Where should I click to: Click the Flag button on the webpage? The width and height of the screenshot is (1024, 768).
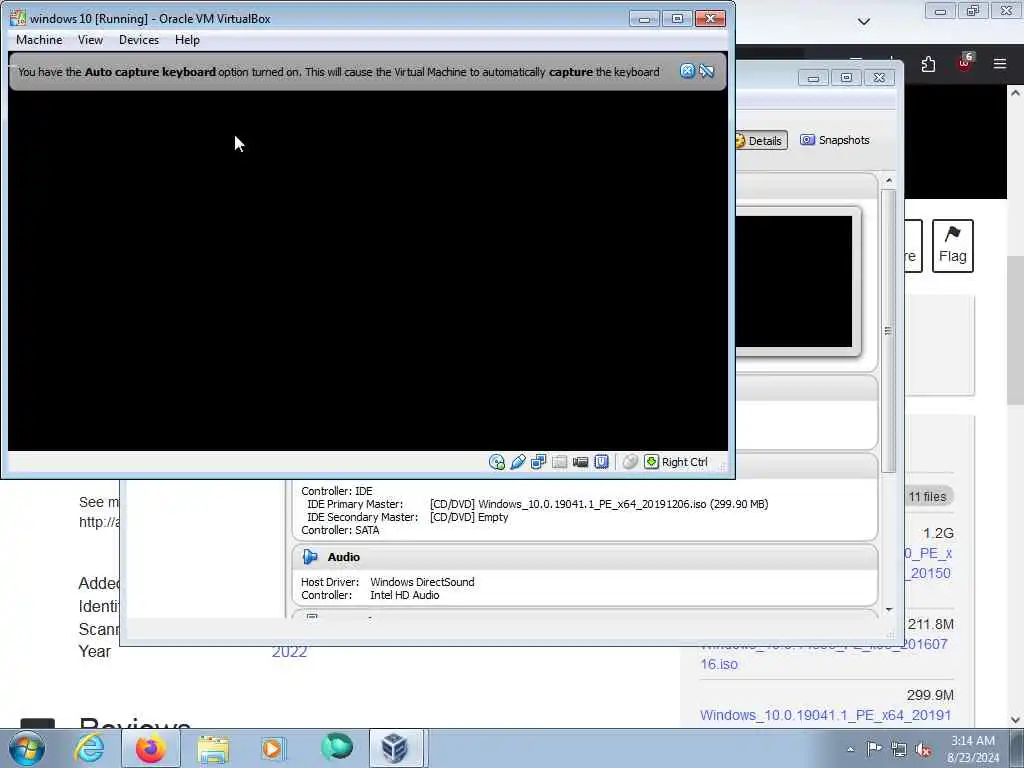(953, 246)
